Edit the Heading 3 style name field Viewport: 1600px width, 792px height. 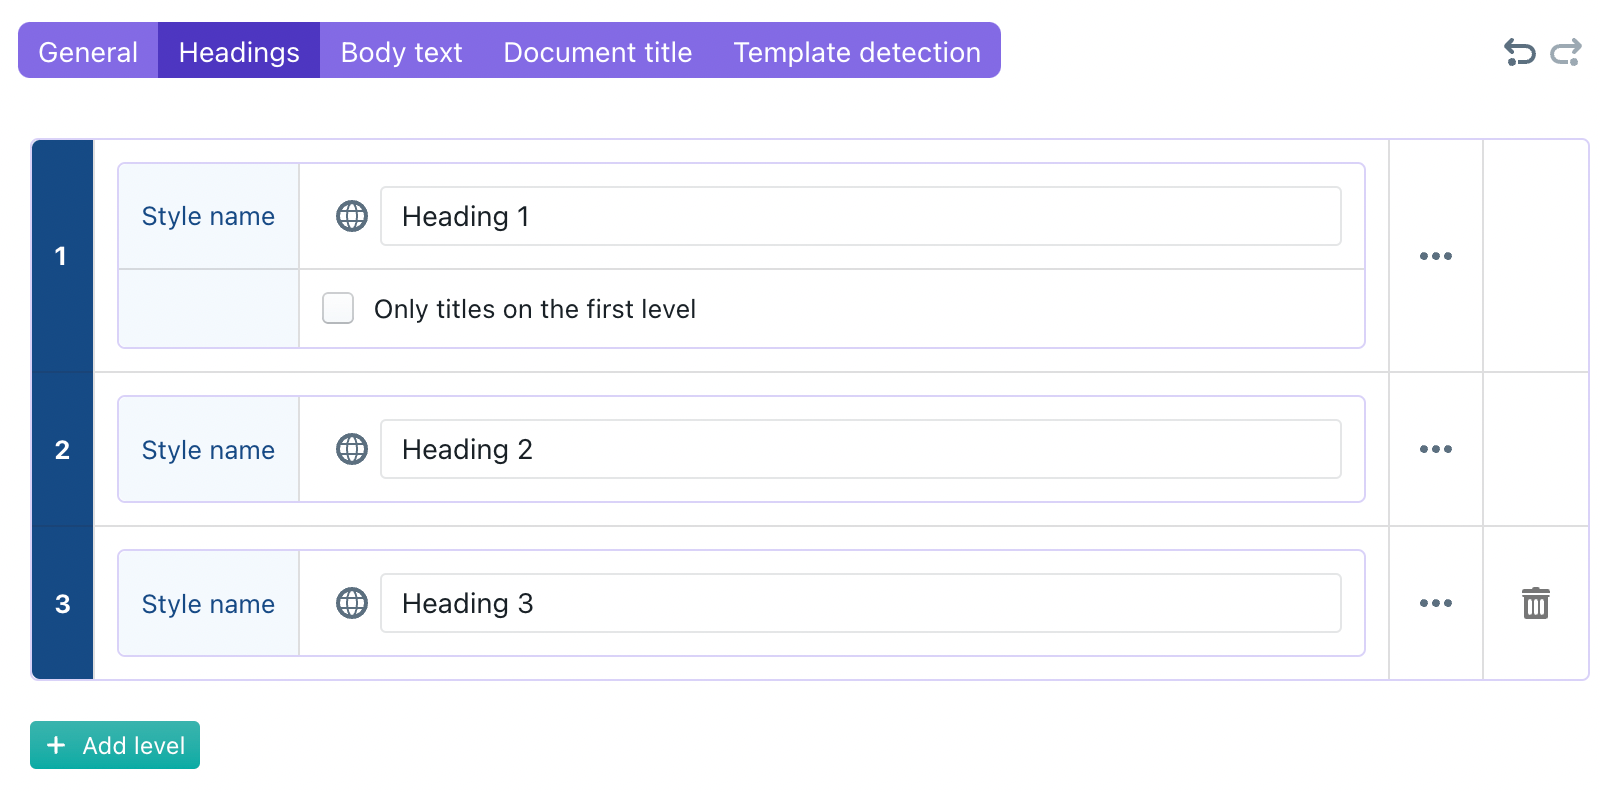pyautogui.click(x=860, y=603)
